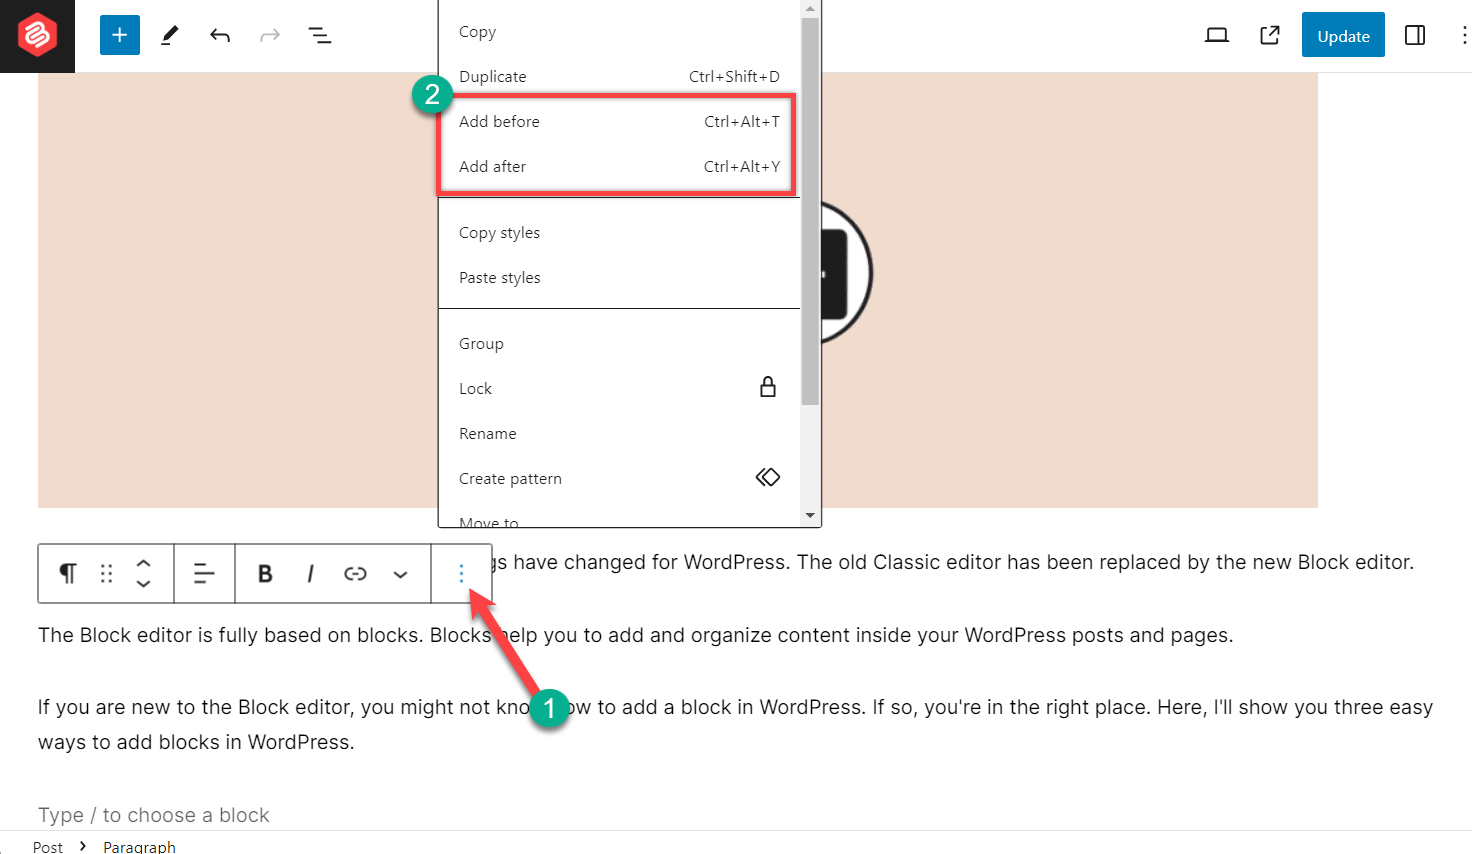Image resolution: width=1472 pixels, height=854 pixels.
Task: Move the block down
Action: click(x=143, y=583)
